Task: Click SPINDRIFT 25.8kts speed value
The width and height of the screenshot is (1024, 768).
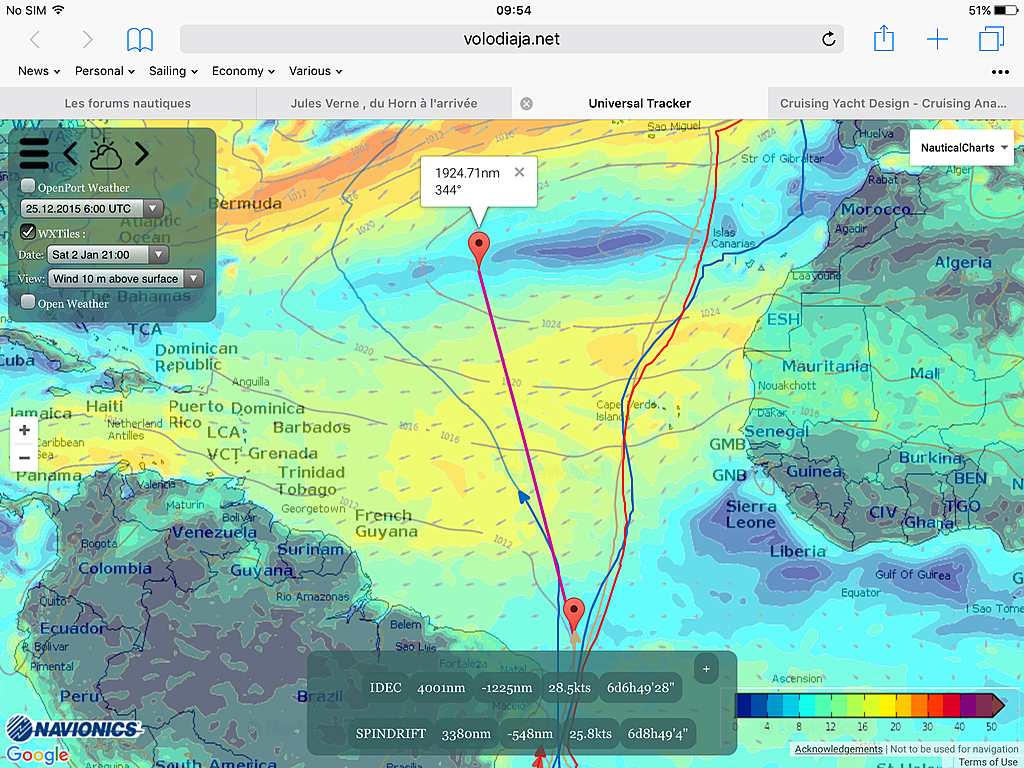Action: [590, 734]
